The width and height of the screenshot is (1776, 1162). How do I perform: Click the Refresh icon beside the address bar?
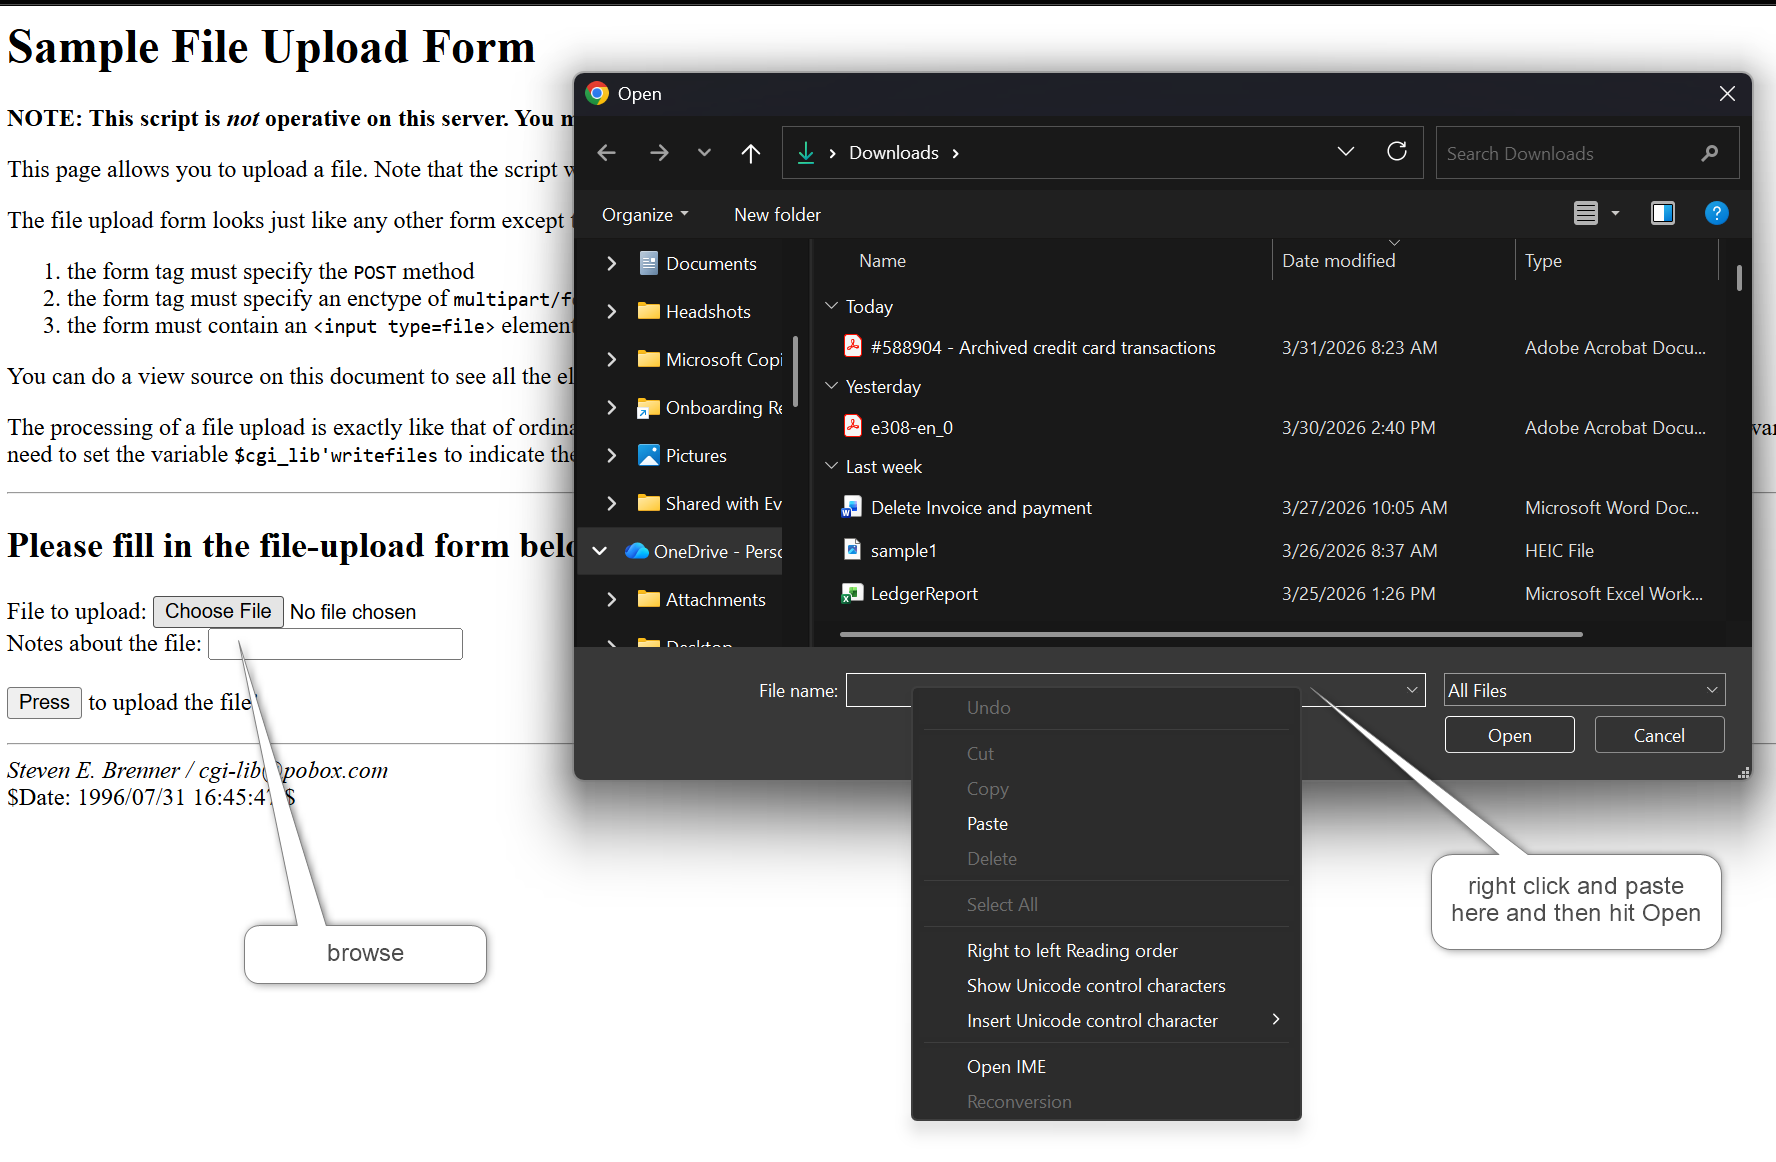[1397, 152]
